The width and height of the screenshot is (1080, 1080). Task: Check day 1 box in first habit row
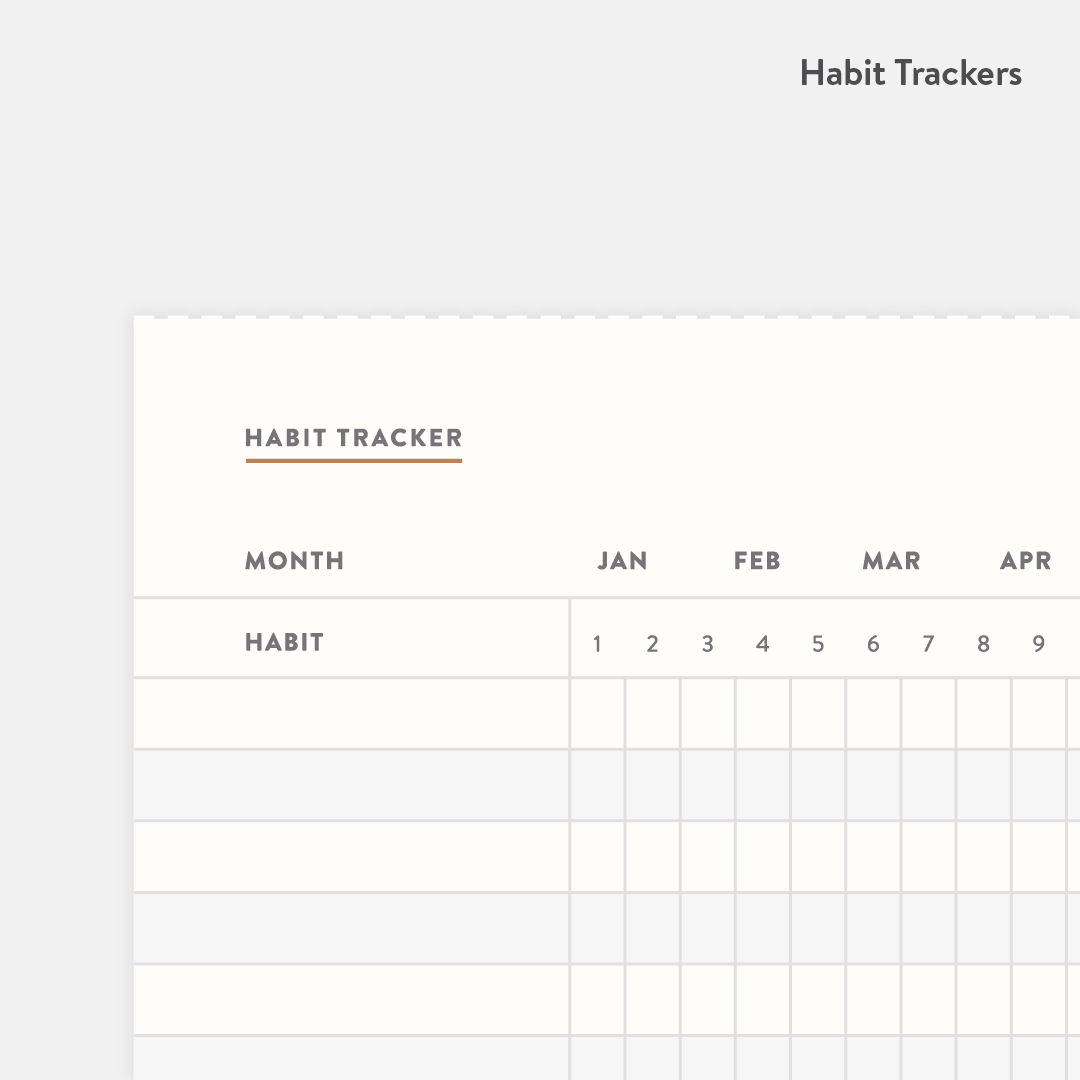(x=597, y=713)
